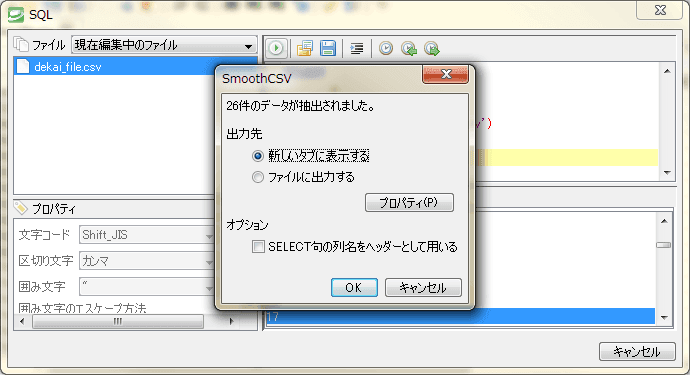Image resolution: width=690 pixels, height=375 pixels.
Task: Confirm the dialog with OK
Action: [x=354, y=287]
